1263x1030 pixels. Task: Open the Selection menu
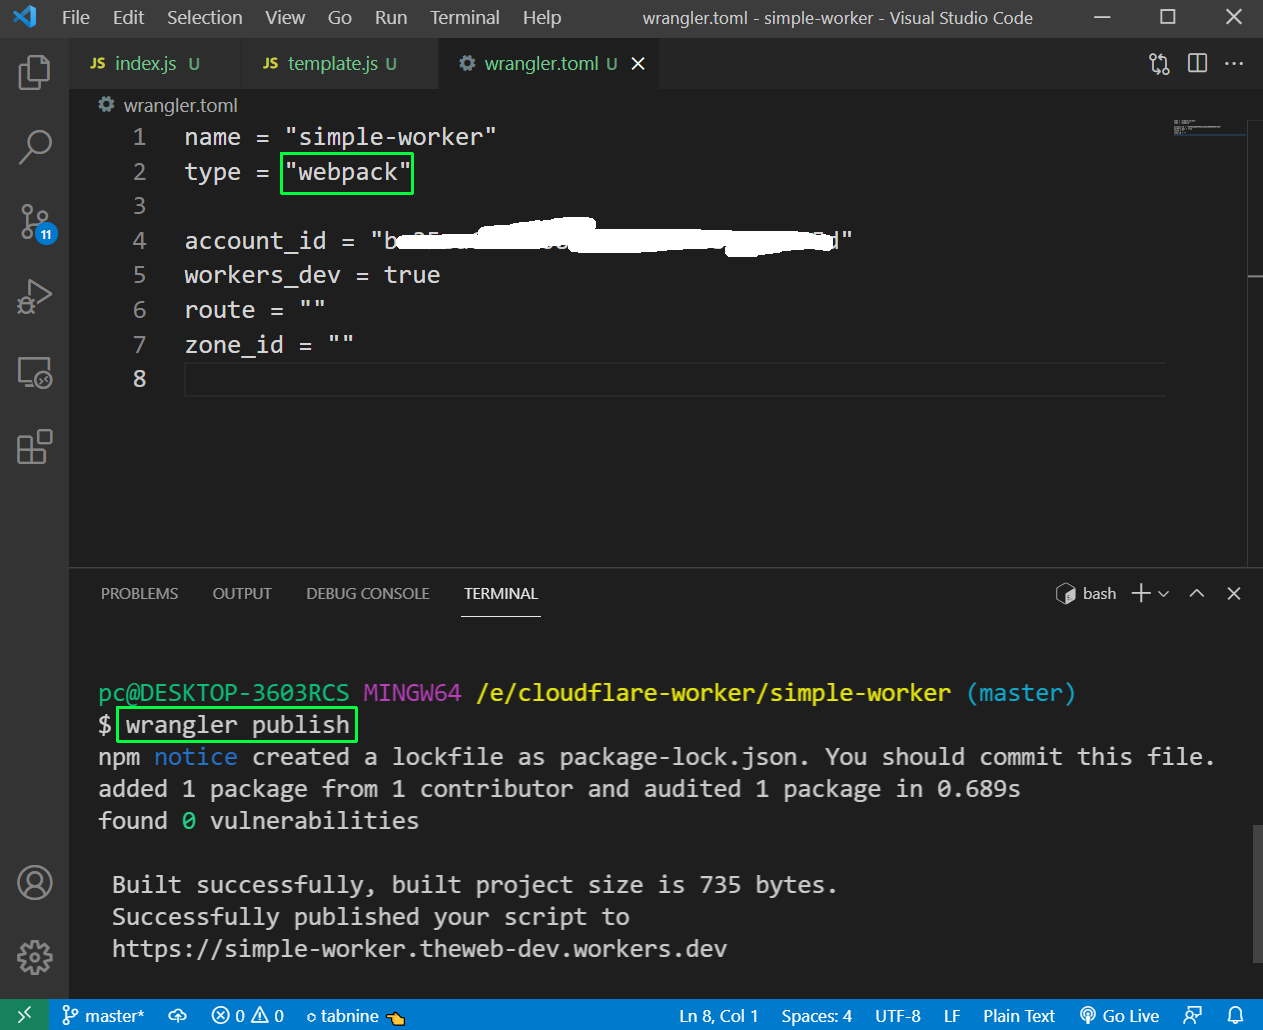(x=204, y=18)
